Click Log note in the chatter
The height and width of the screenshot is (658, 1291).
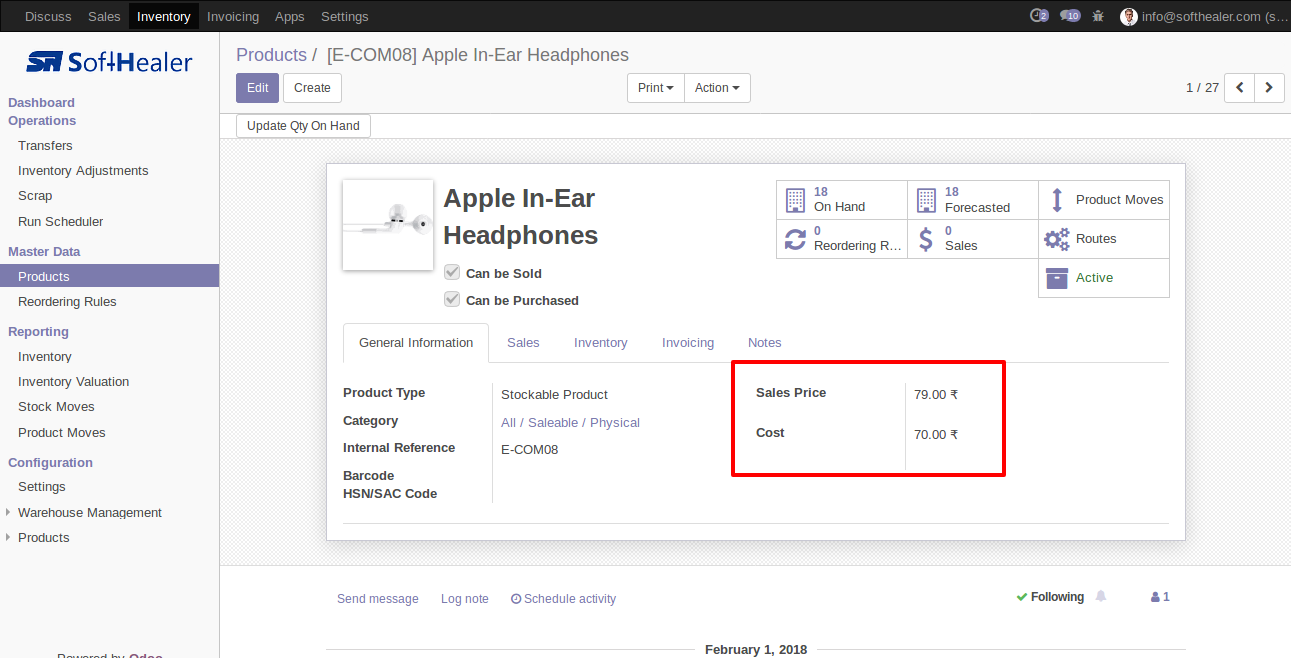coord(465,599)
